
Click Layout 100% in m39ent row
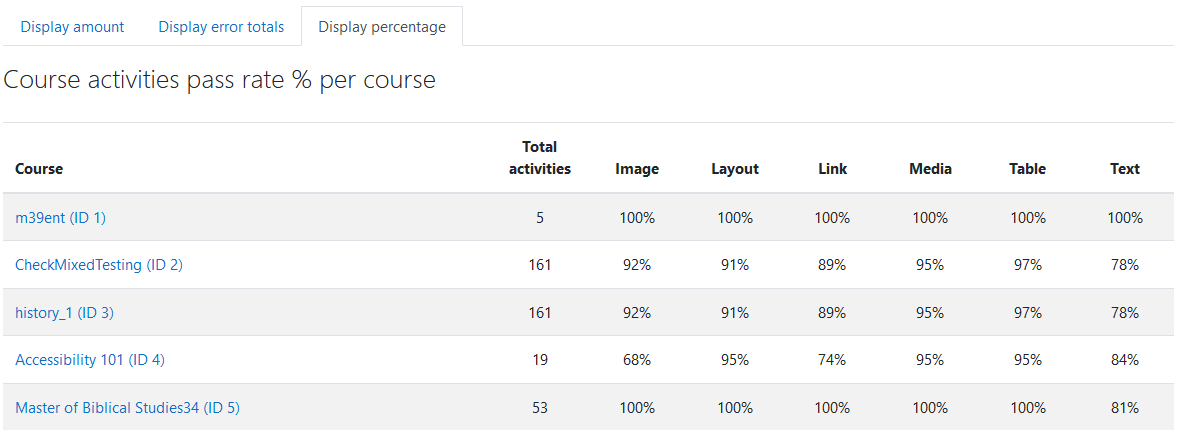point(735,218)
